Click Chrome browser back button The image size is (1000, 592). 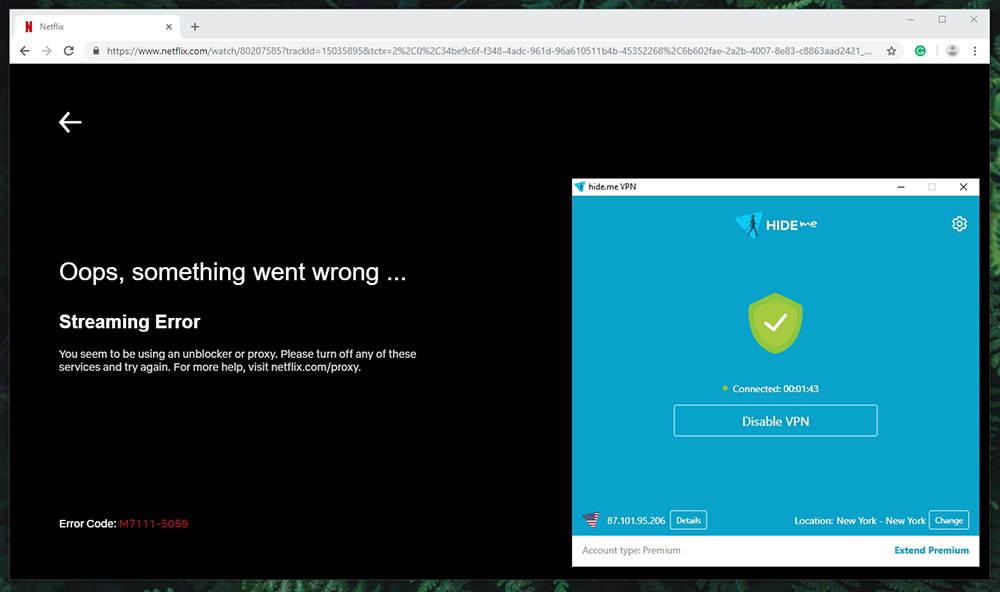point(24,51)
